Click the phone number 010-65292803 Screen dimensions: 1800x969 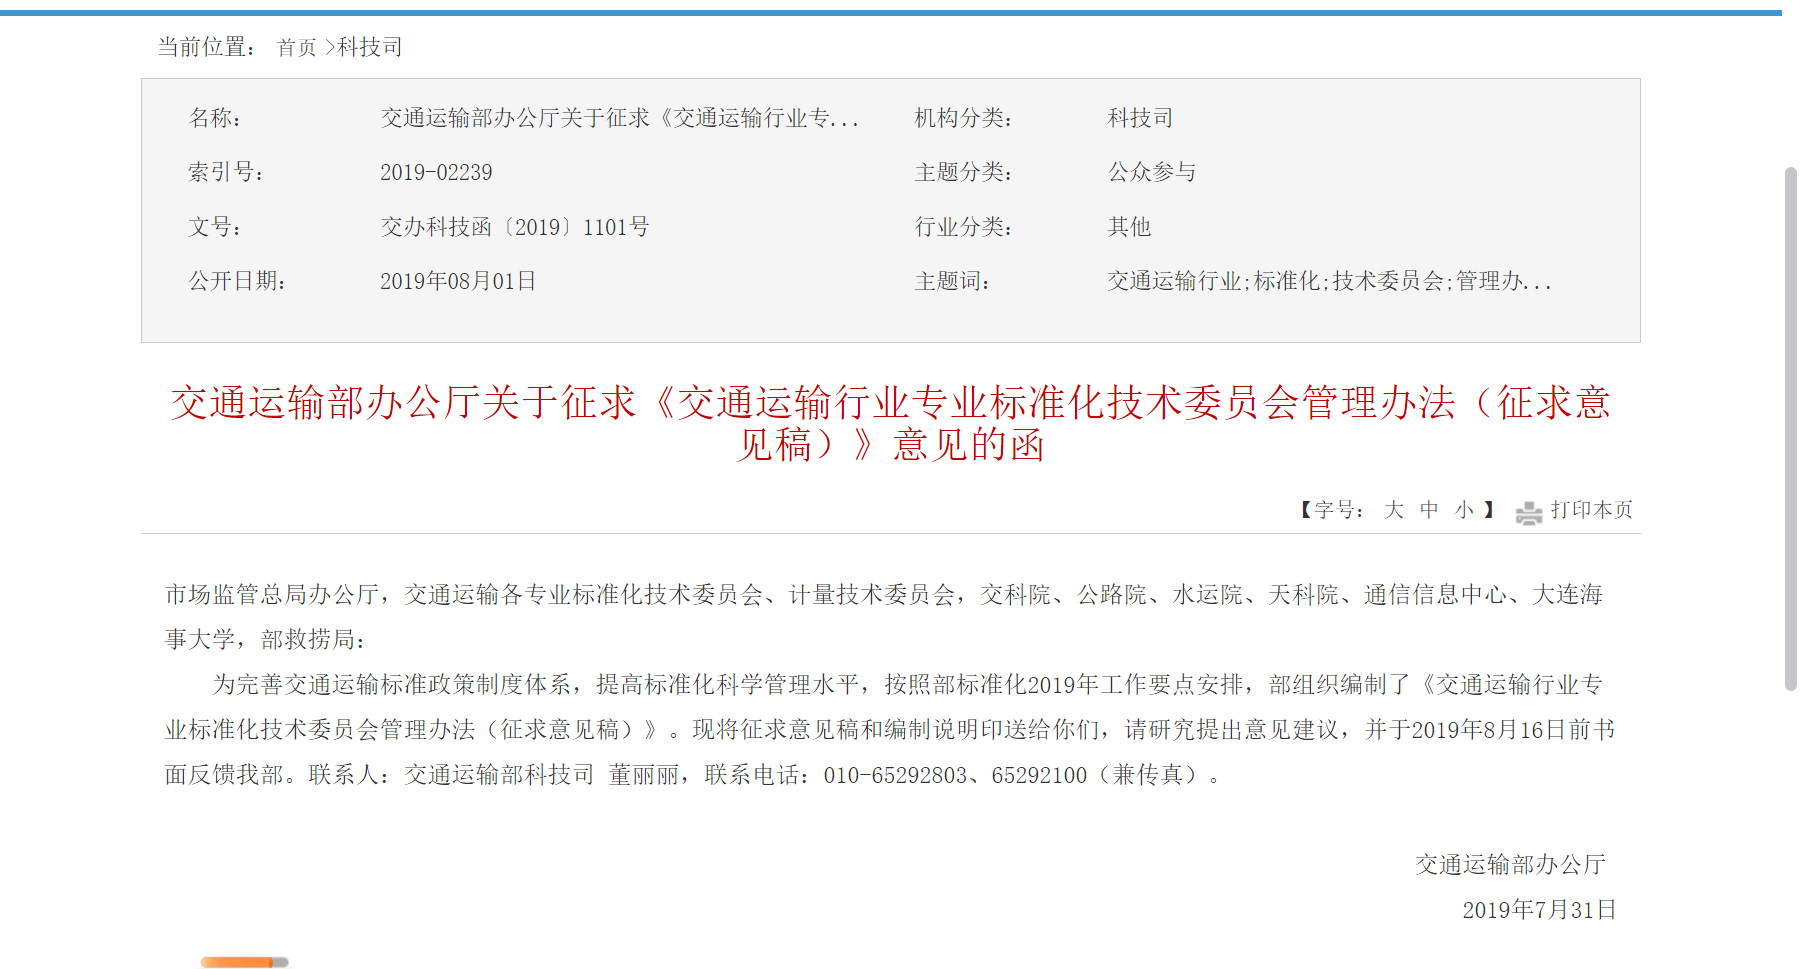tap(895, 775)
